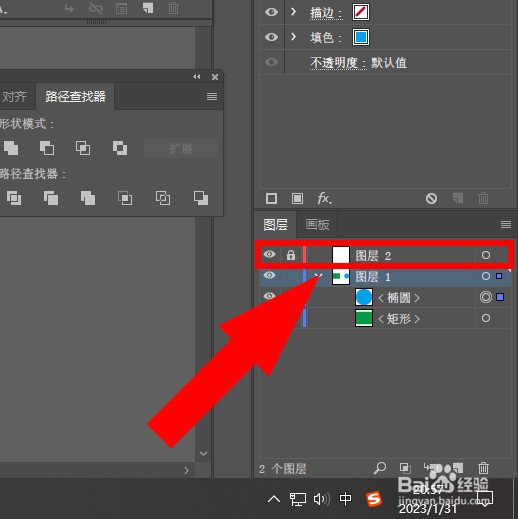
Task: Open the Pathfinder panel menu
Action: pos(212,97)
